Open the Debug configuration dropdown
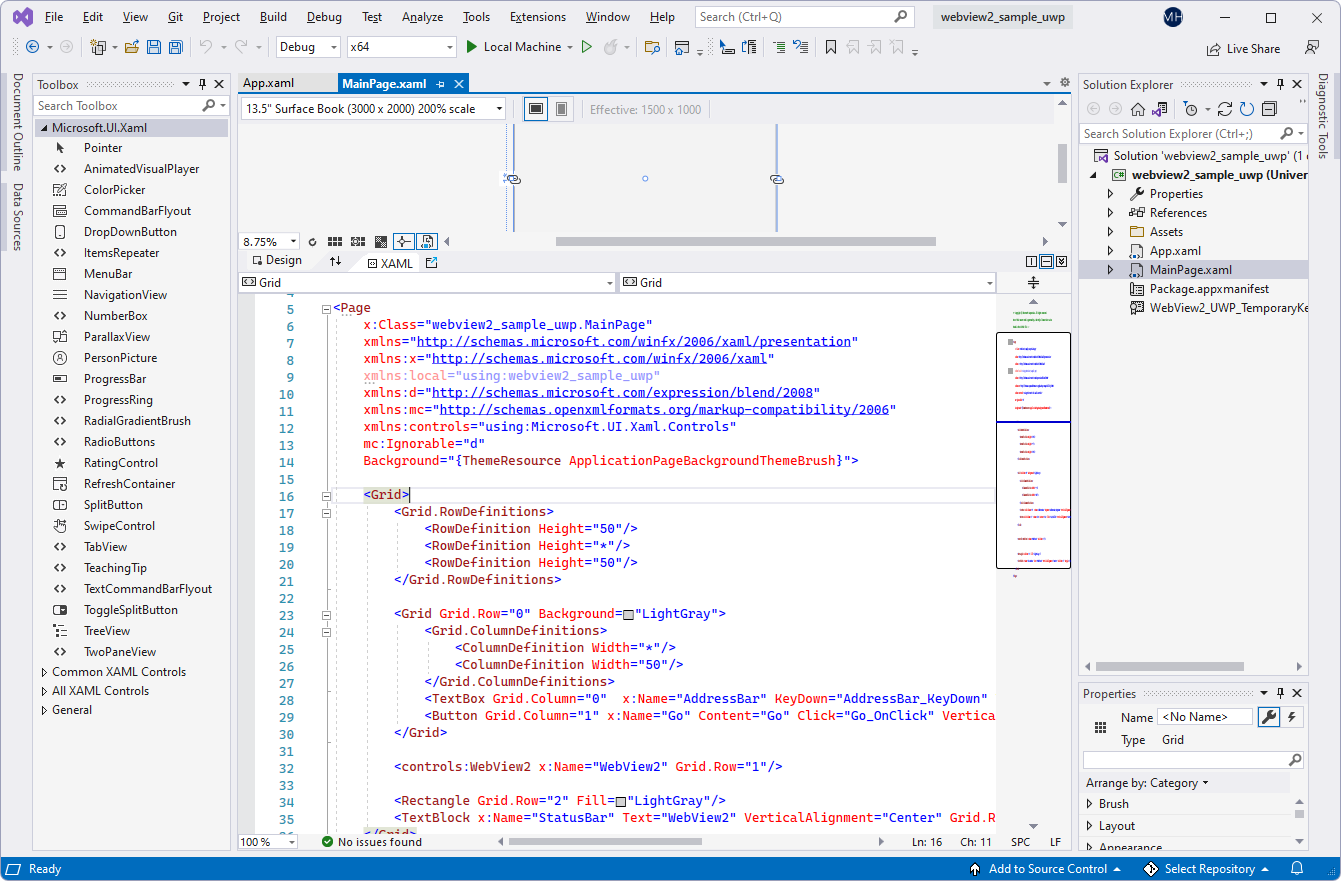 pos(332,46)
